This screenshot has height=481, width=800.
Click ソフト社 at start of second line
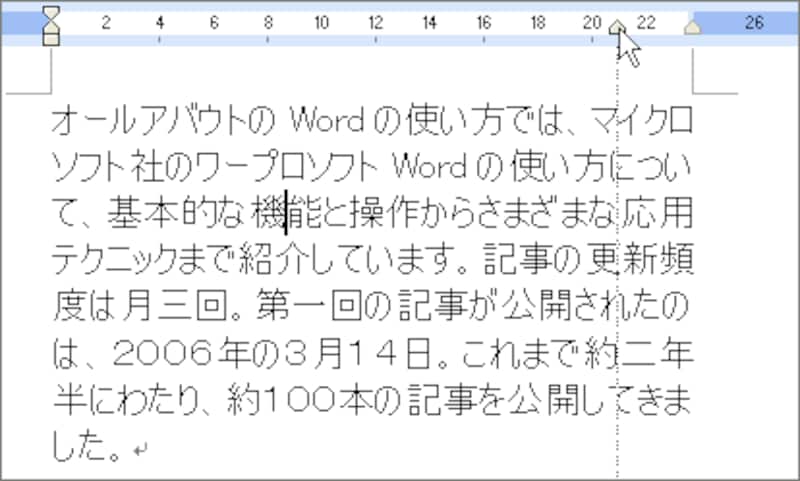point(108,166)
